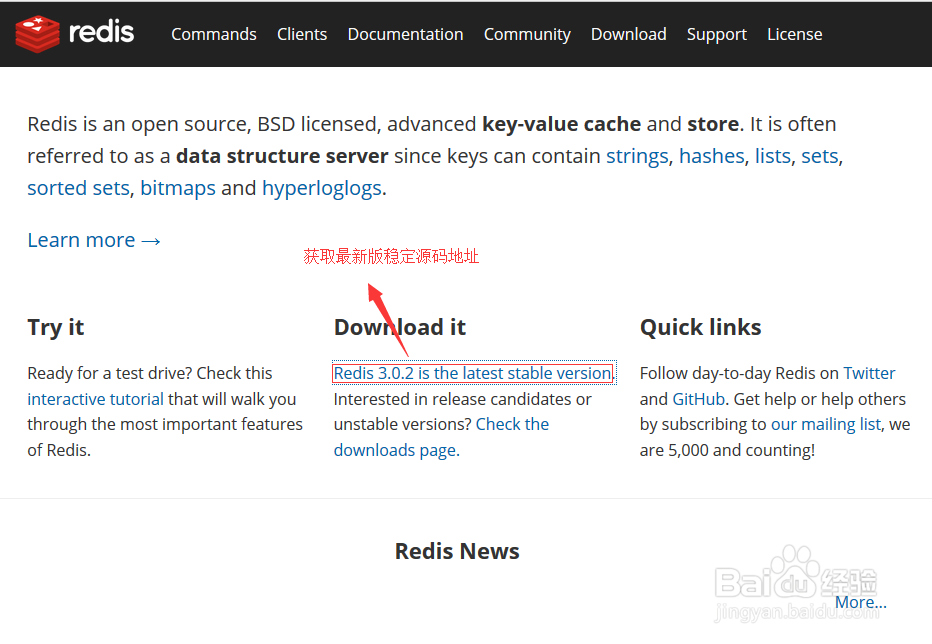Open the Community nav link
The width and height of the screenshot is (932, 644).
[527, 35]
